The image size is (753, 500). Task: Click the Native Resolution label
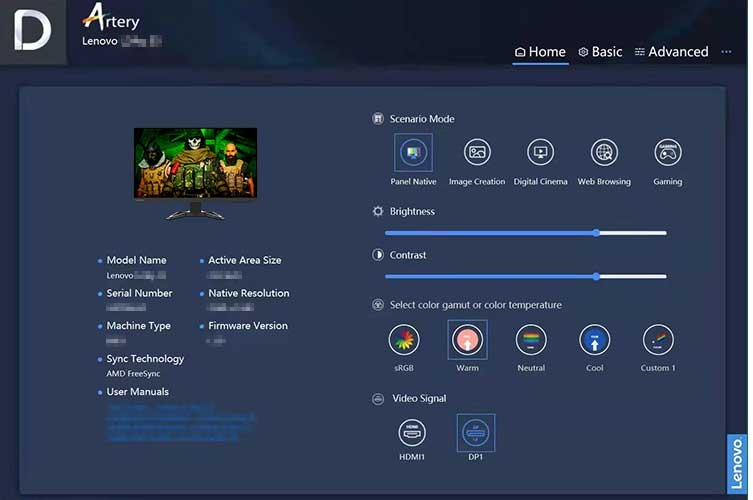pos(249,293)
